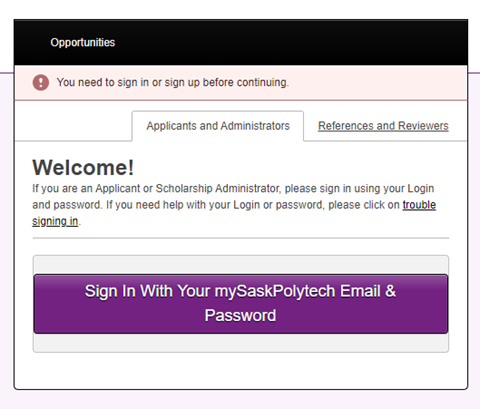The image size is (480, 409).
Task: Click gray panel strip beneath purple button
Action: point(241,342)
